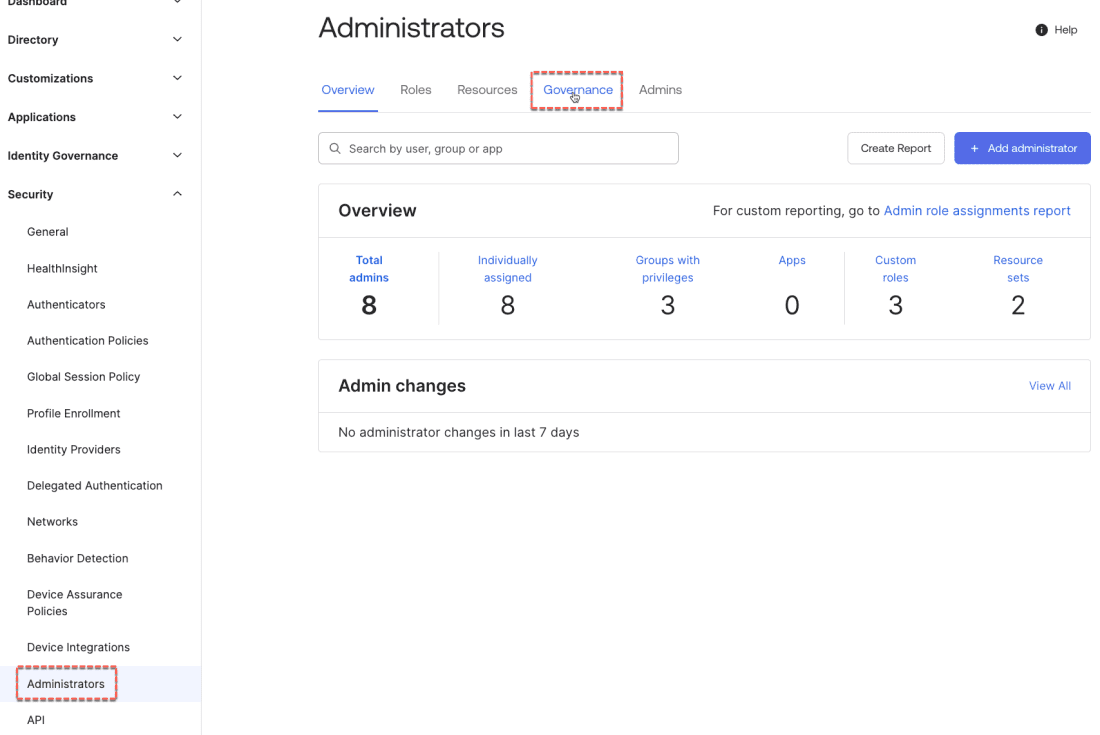Collapse the Security section chevron
The width and height of the screenshot is (1100, 735).
(177, 194)
